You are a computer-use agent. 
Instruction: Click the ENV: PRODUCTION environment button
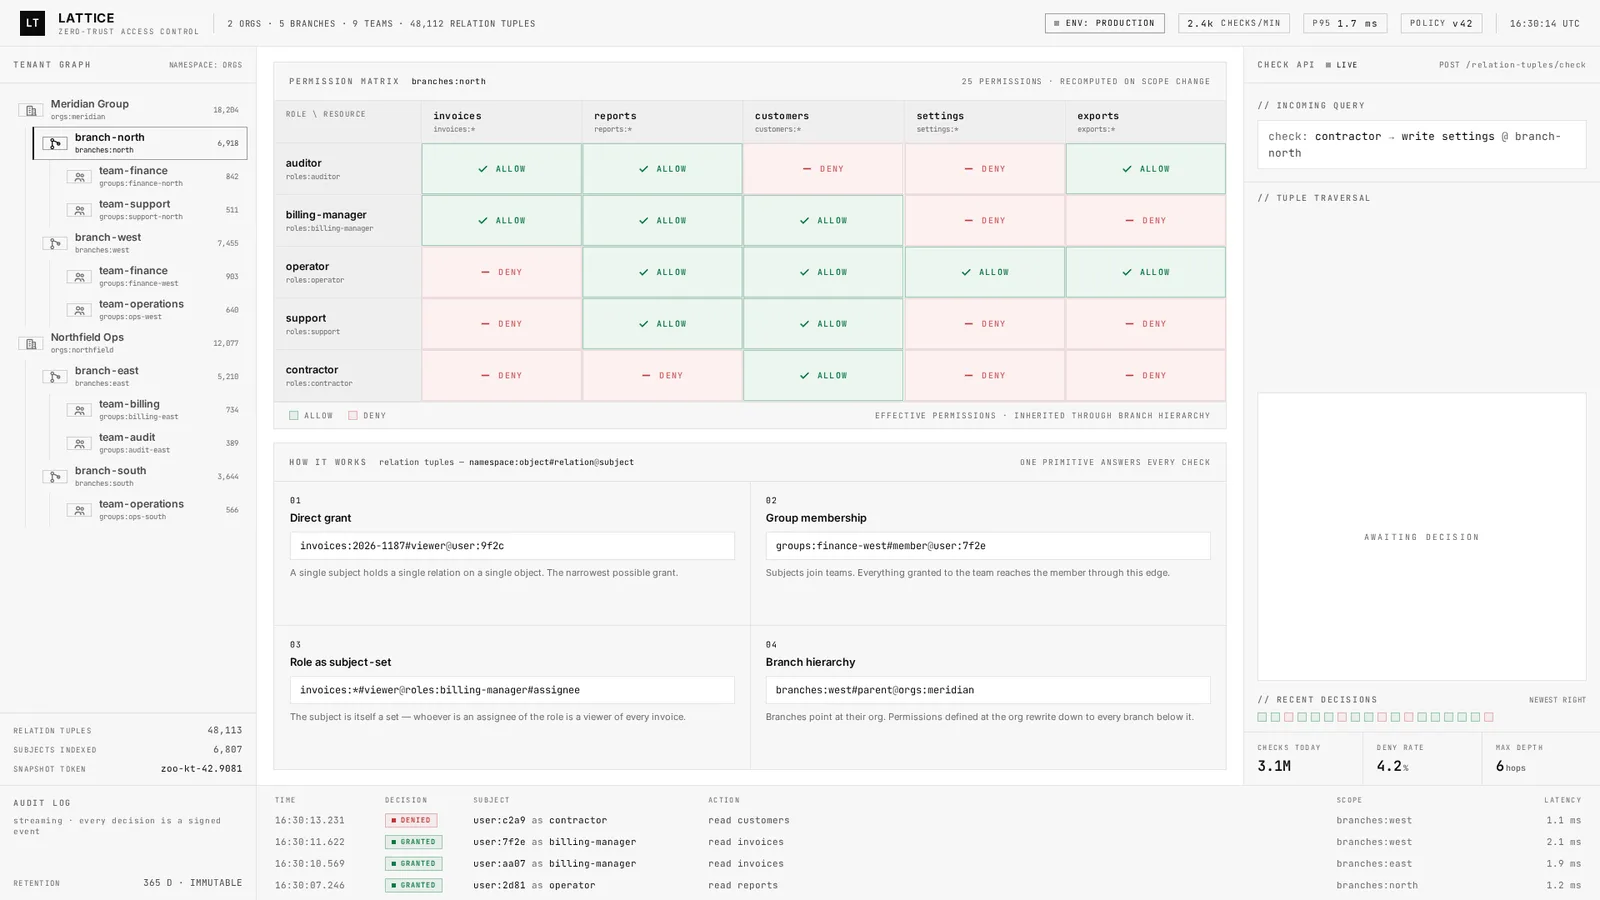pos(1105,23)
